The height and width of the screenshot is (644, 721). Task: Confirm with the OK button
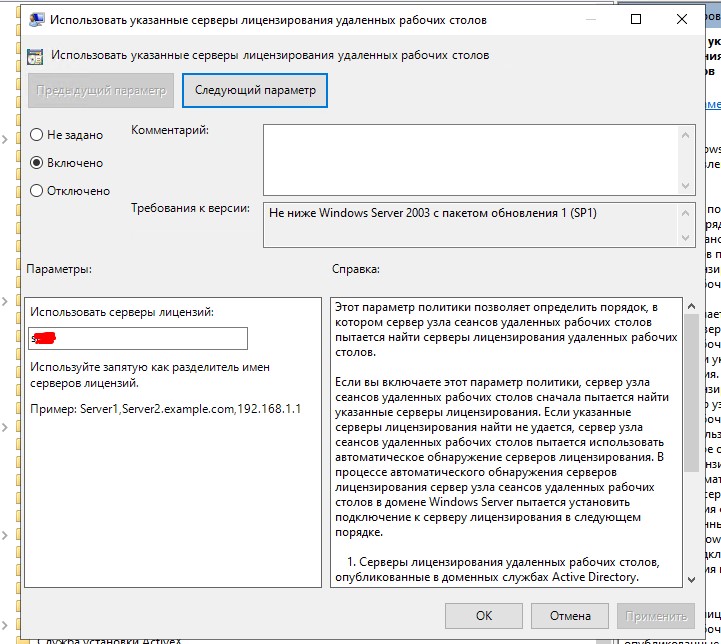coord(484,616)
